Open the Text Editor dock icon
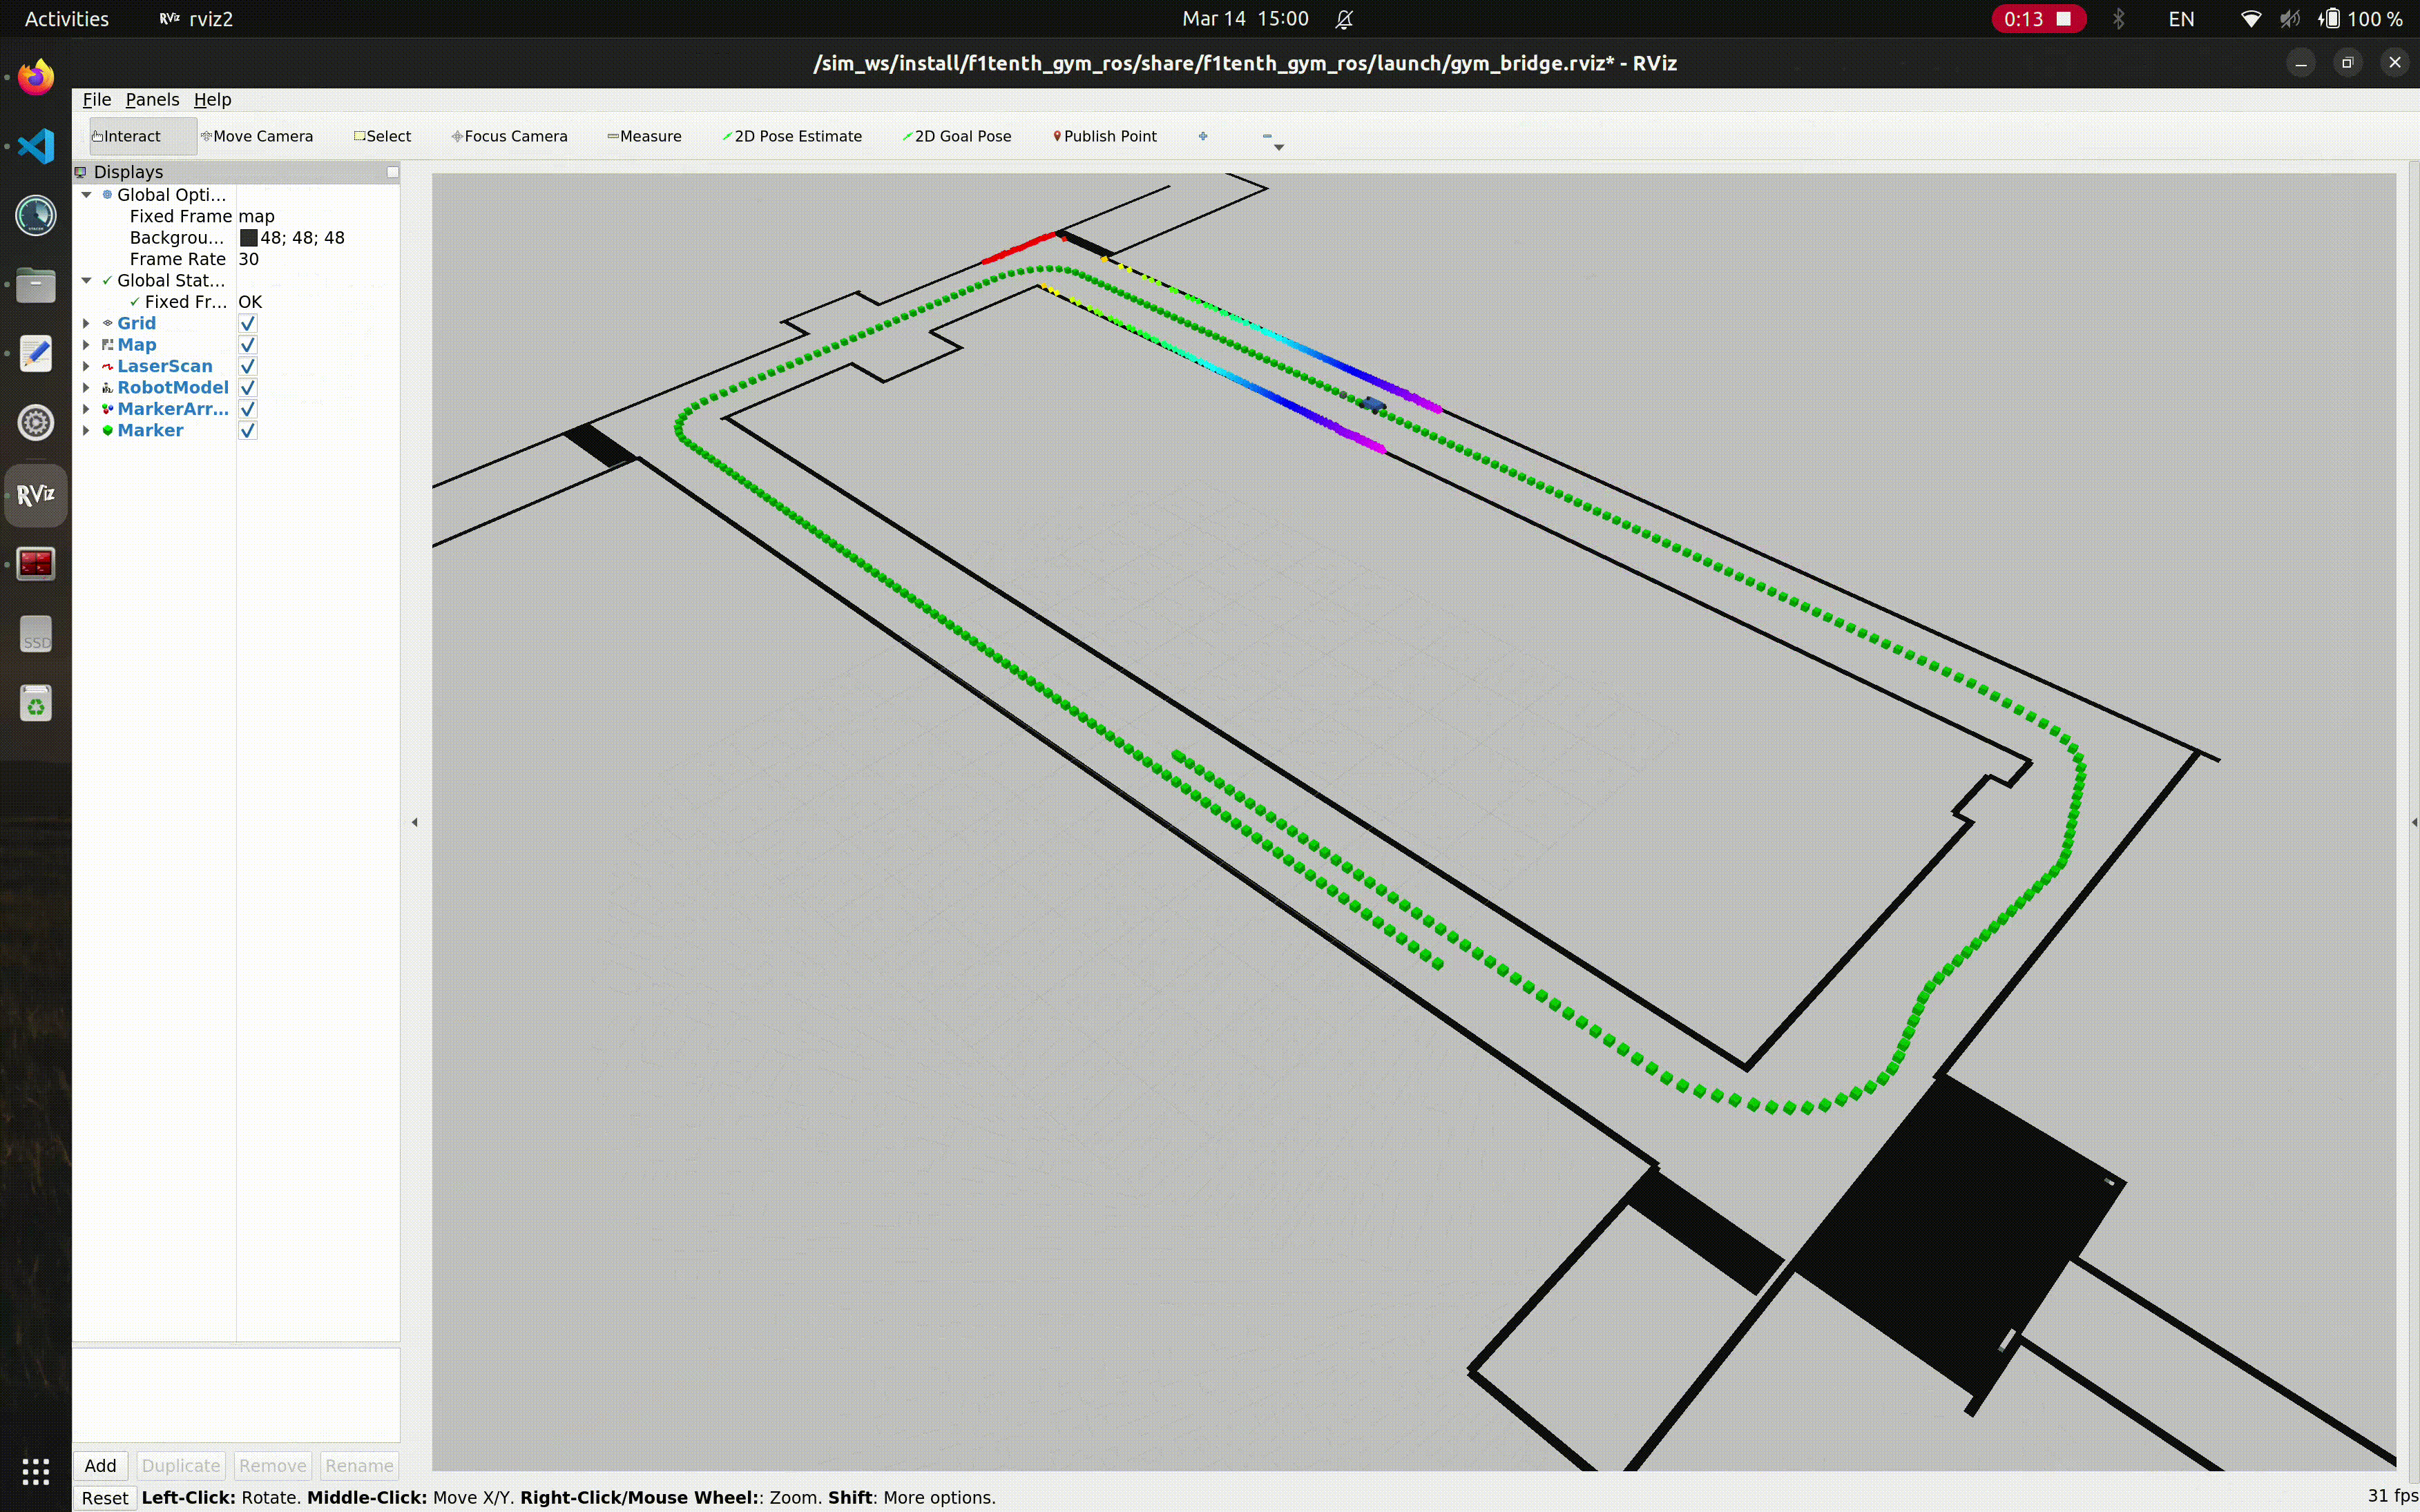The height and width of the screenshot is (1512, 2420). point(36,354)
